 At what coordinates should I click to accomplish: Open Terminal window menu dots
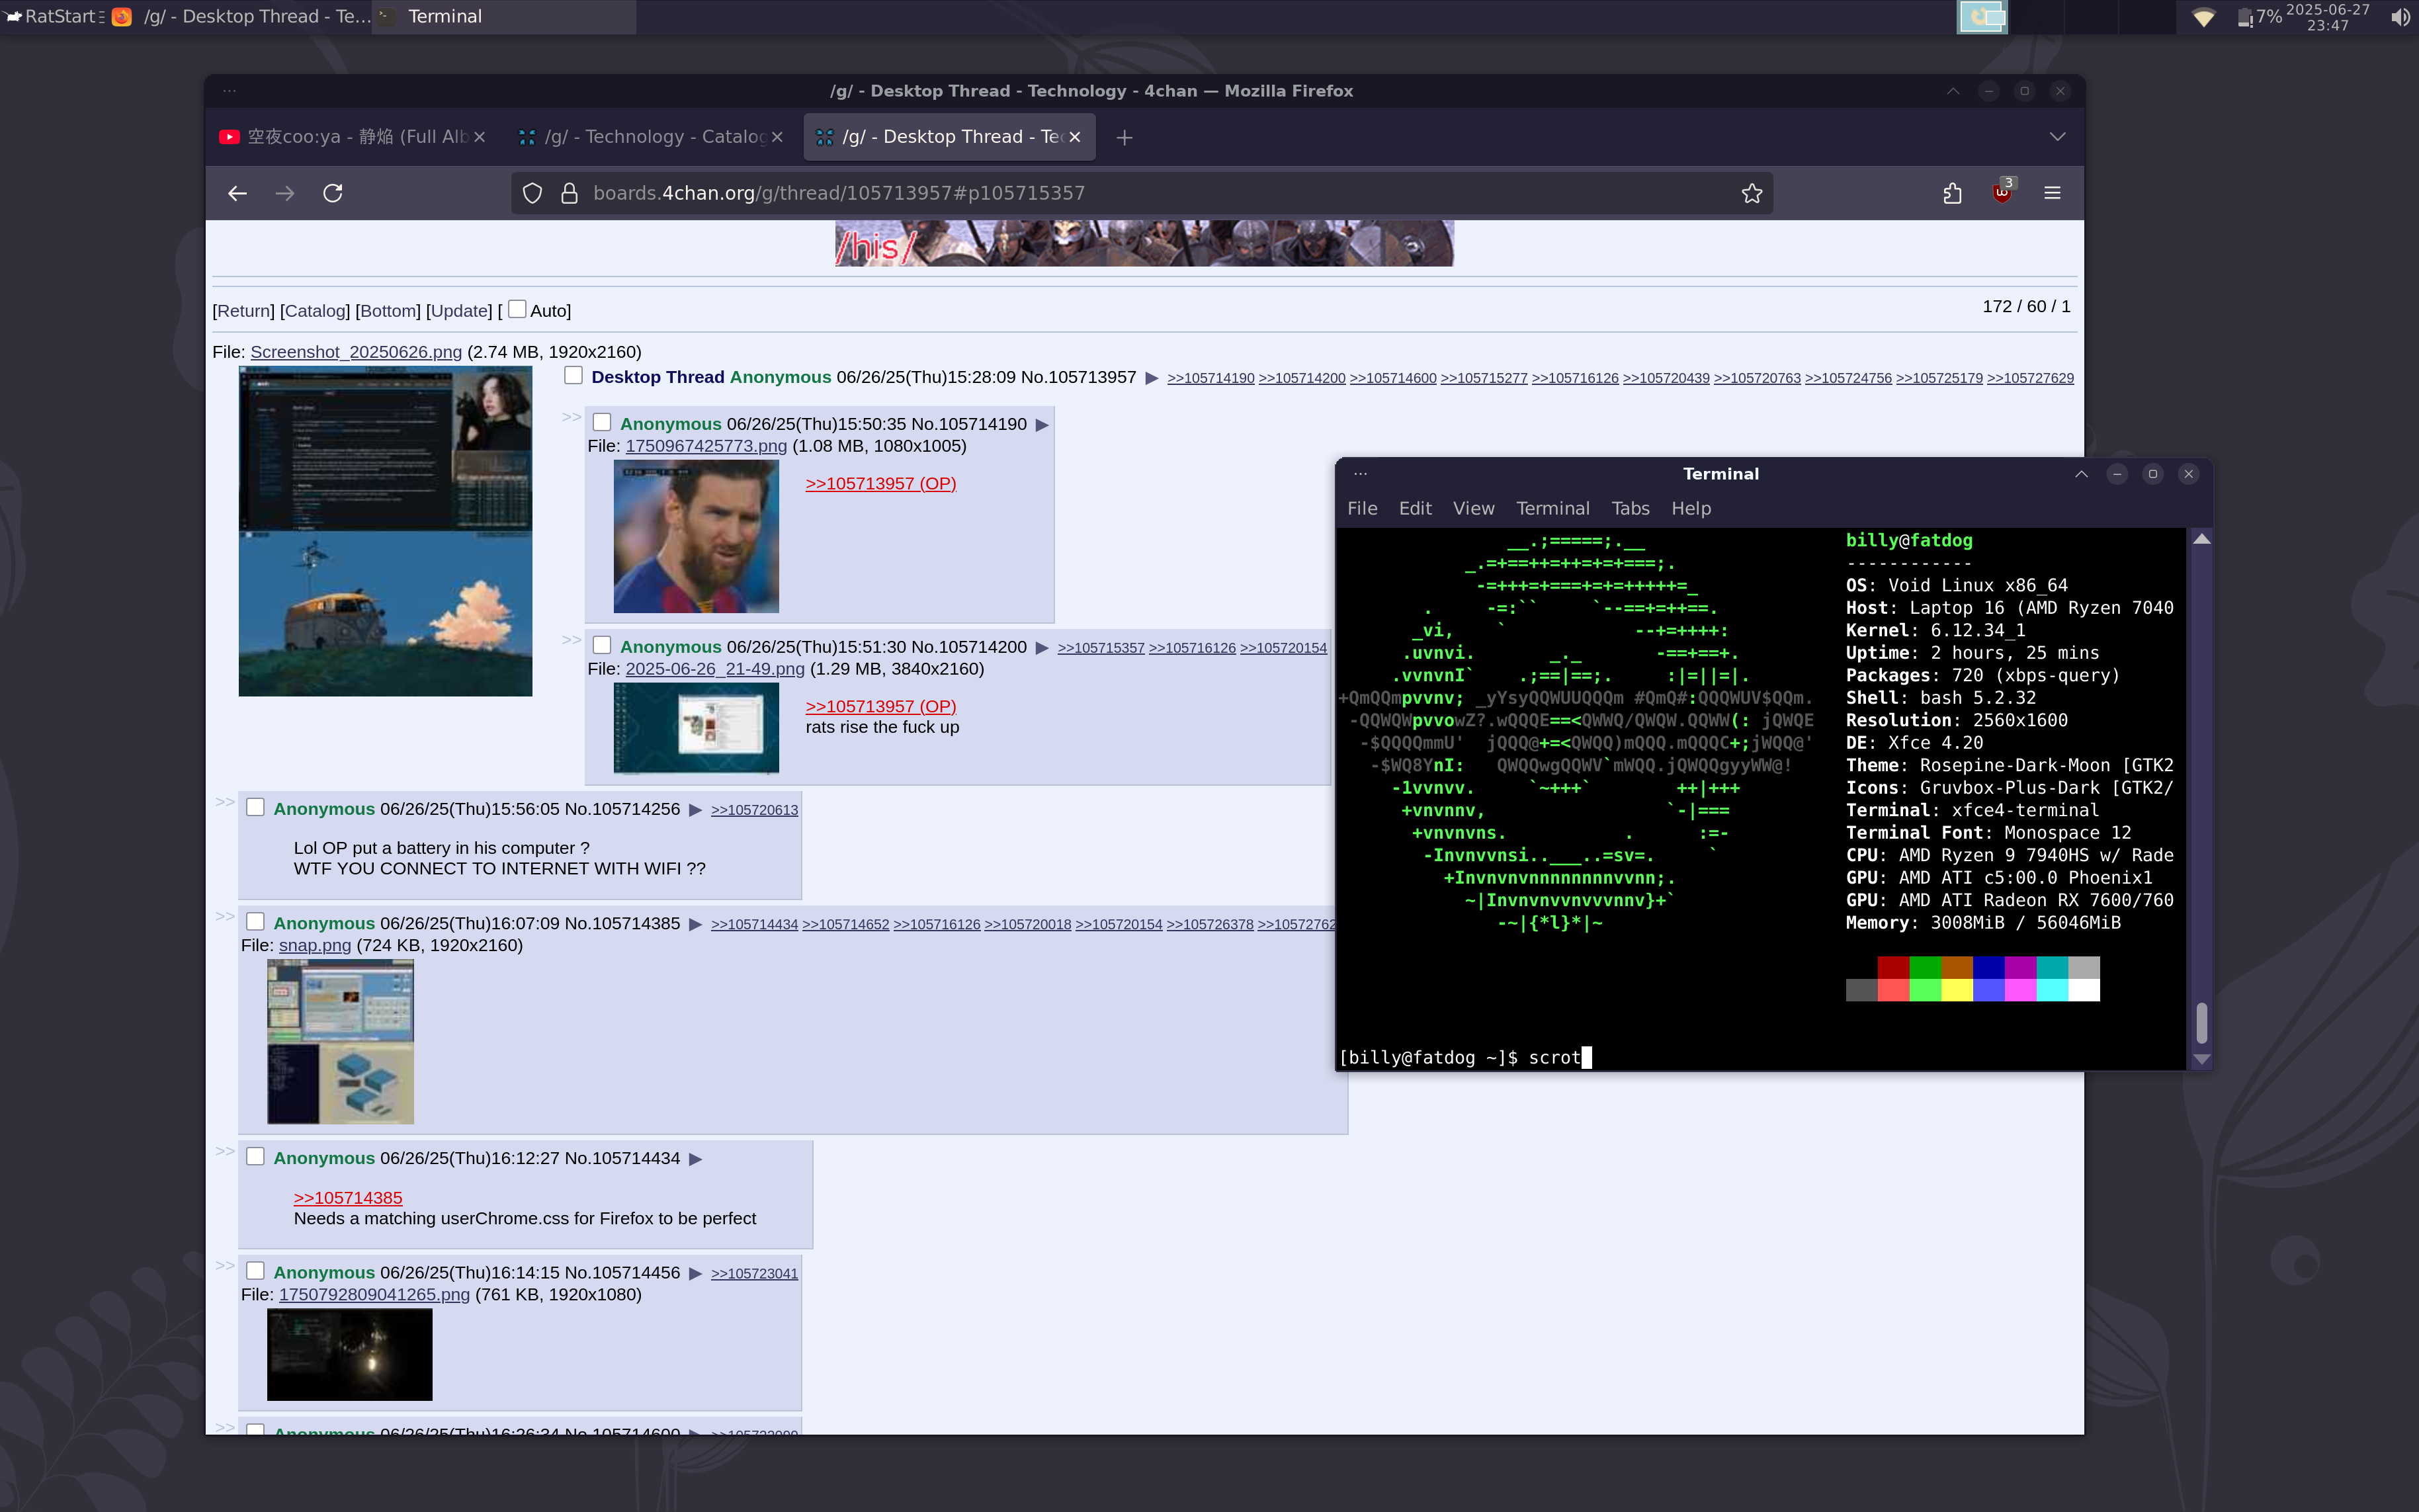pos(1360,474)
